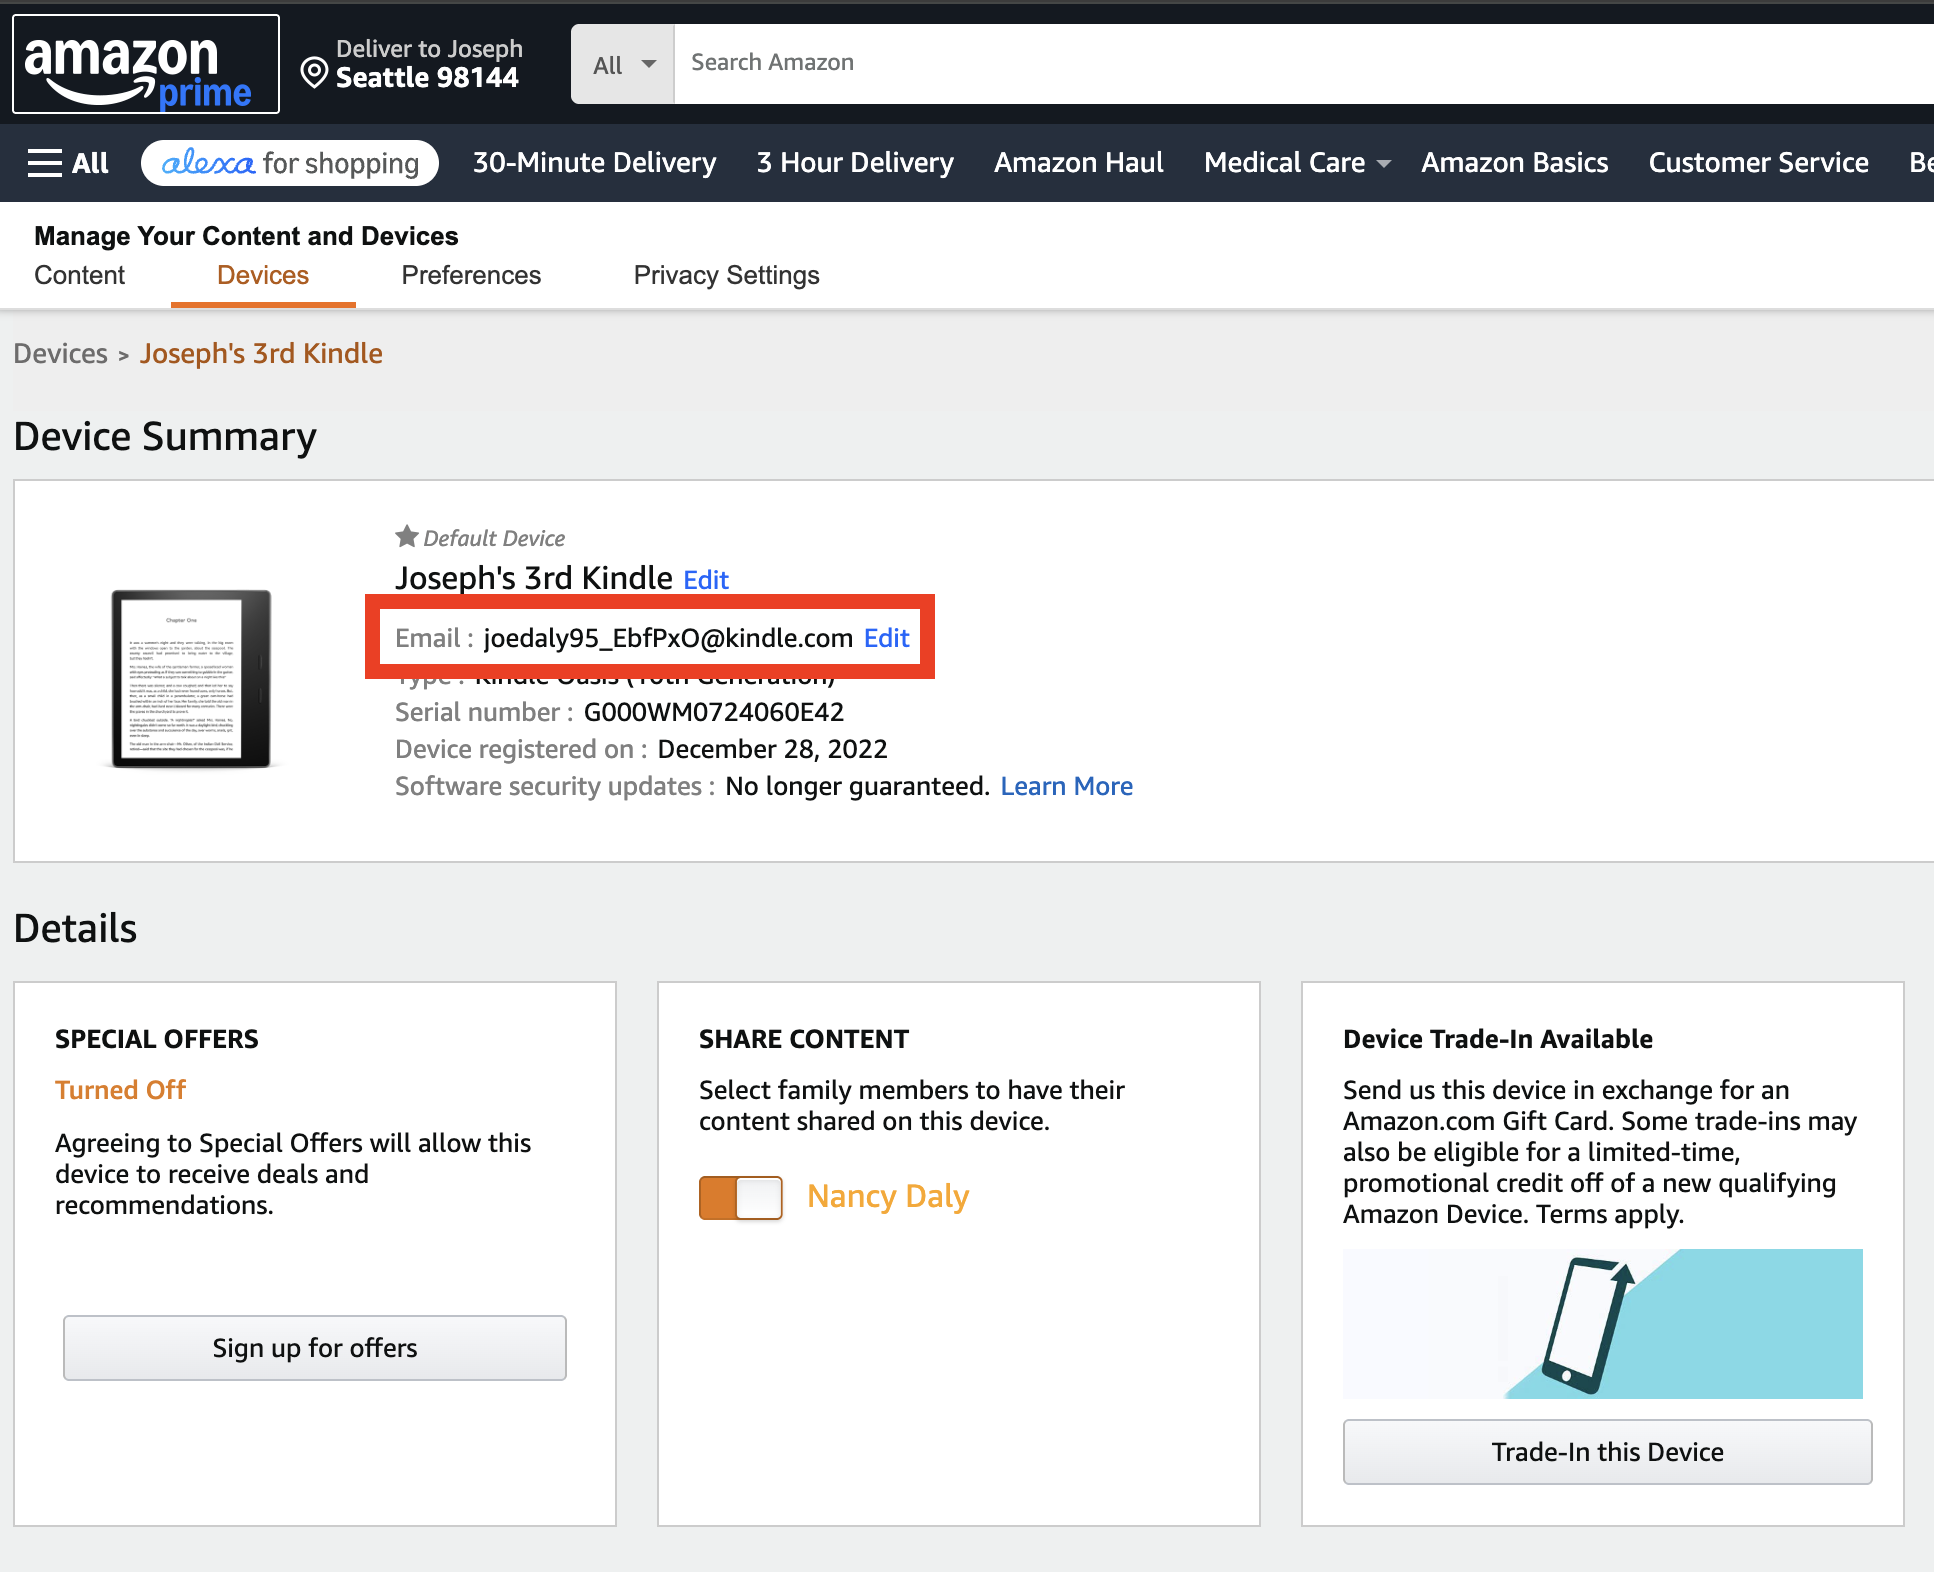Screen dimensions: 1934x1572
Task: Open Amazon Basics
Action: pos(1515,163)
